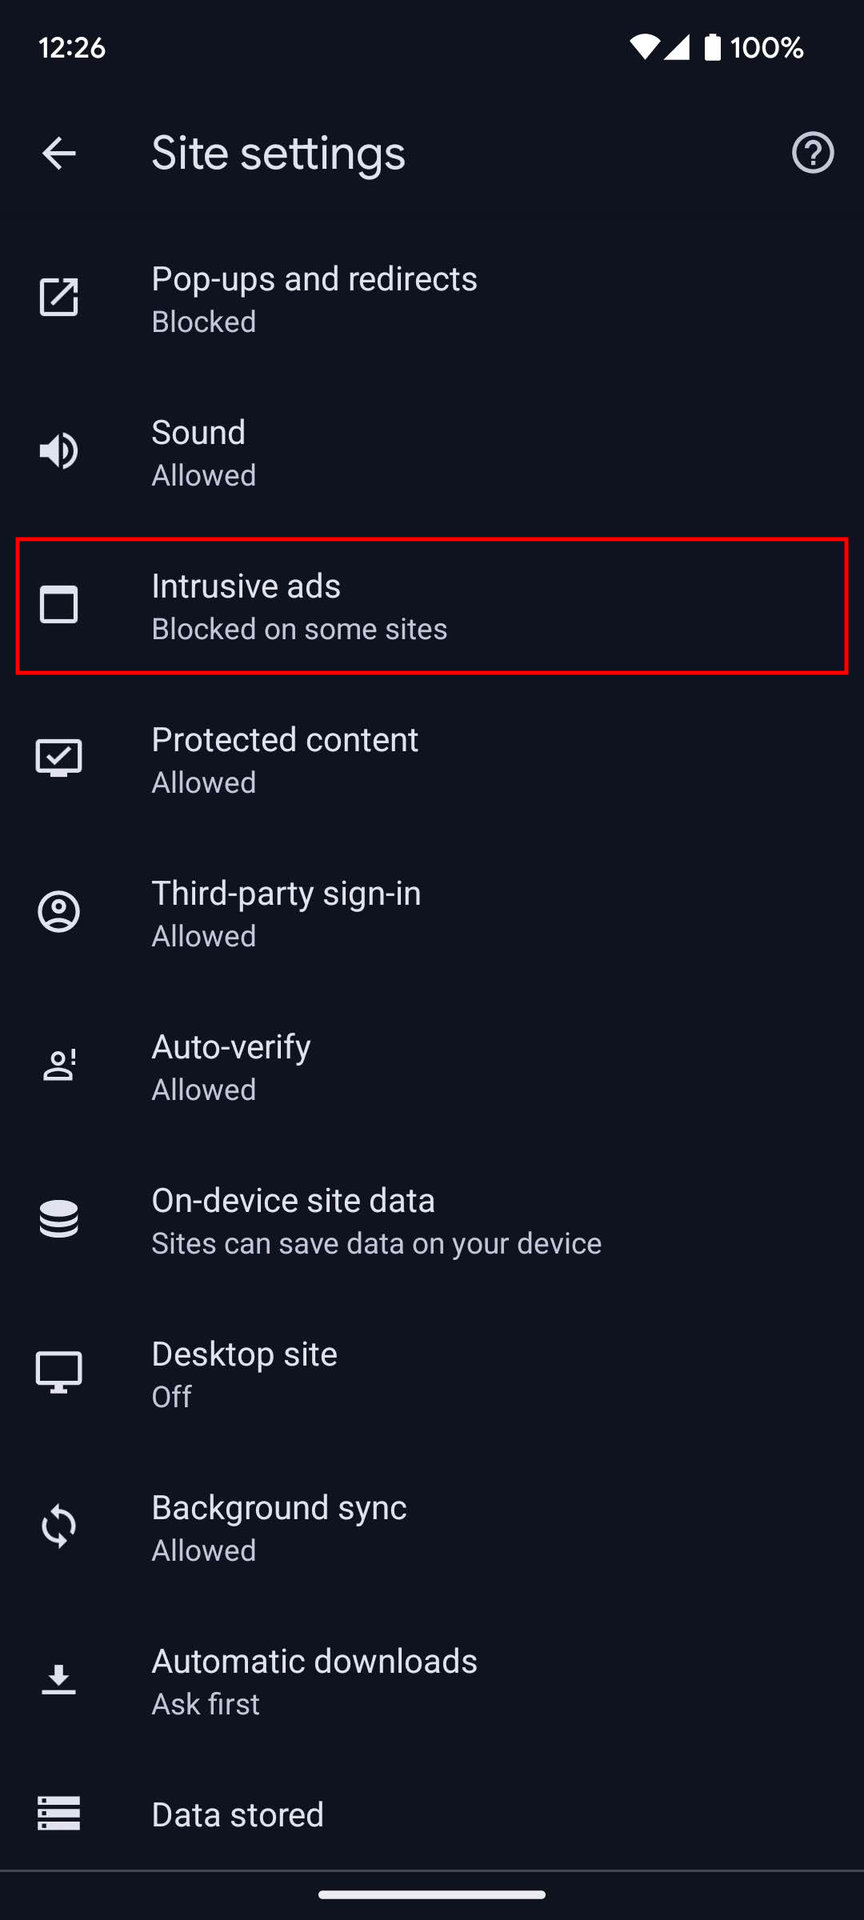Tap the back arrow icon
This screenshot has height=1920, width=864.
[59, 153]
